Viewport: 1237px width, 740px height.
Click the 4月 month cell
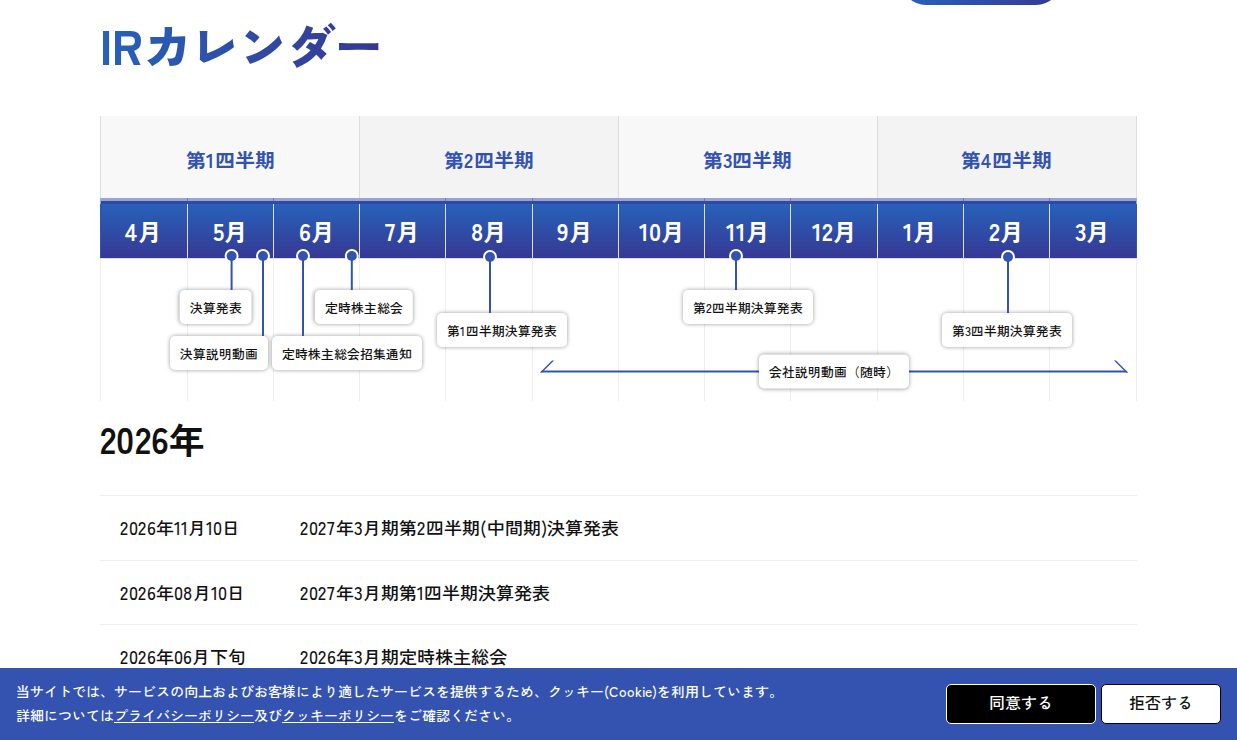(x=143, y=232)
